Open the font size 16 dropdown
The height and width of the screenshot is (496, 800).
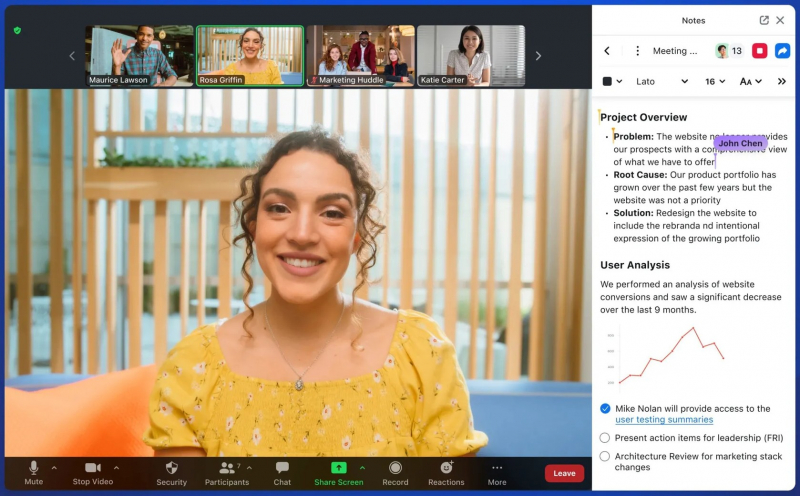[x=715, y=81]
